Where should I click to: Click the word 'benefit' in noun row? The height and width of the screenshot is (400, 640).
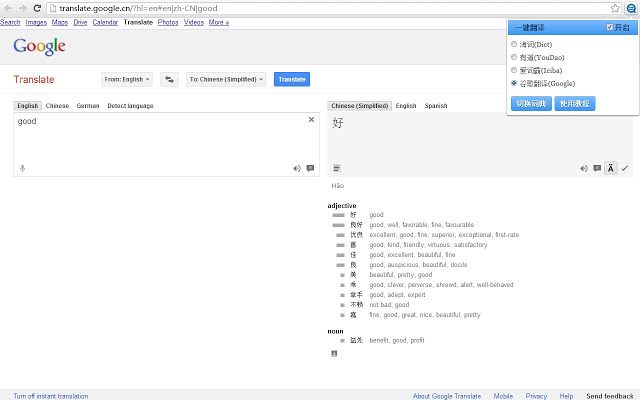click(x=379, y=340)
